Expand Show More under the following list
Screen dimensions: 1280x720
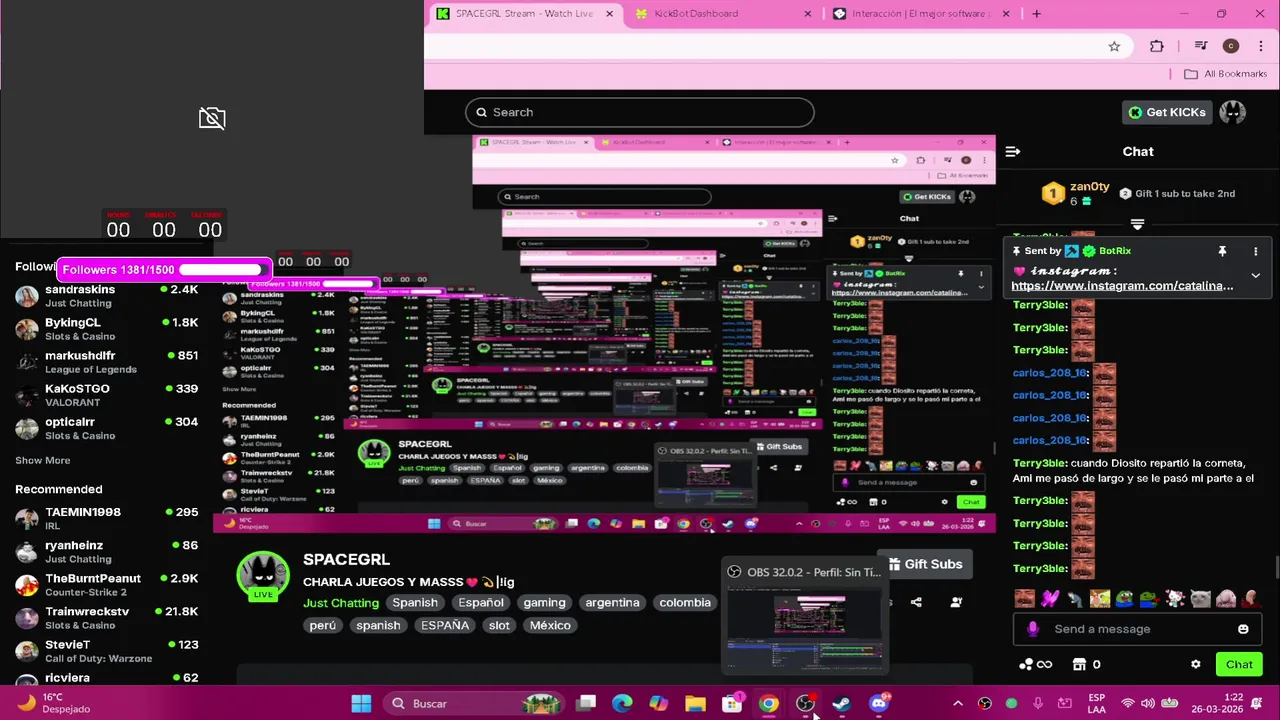[x=43, y=461]
